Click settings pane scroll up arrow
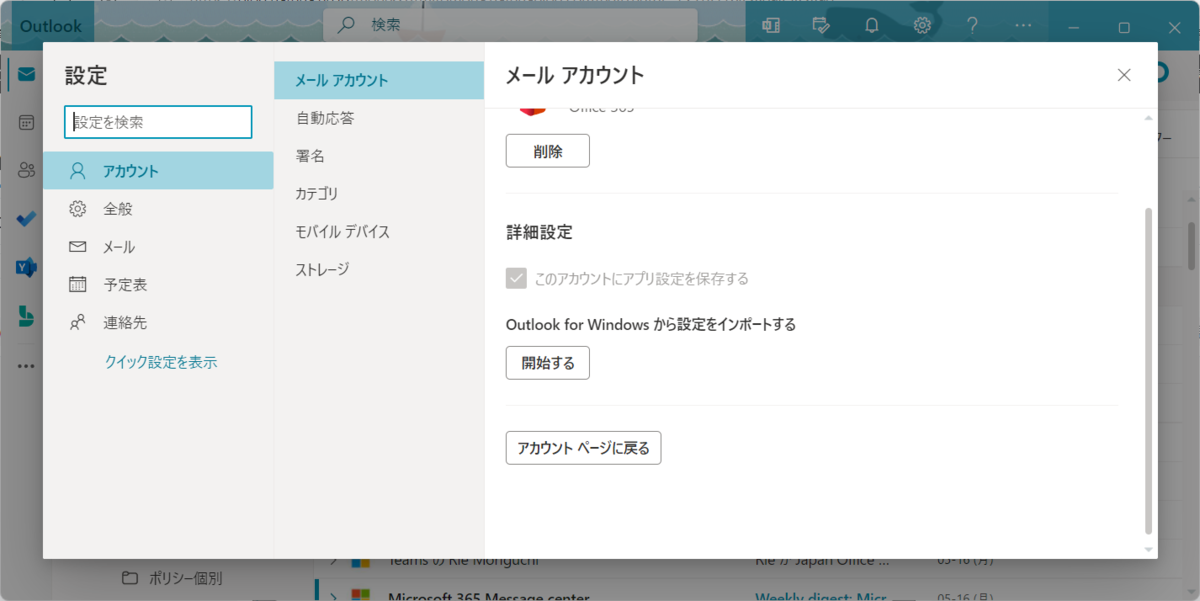The height and width of the screenshot is (601, 1200). pyautogui.click(x=1148, y=118)
